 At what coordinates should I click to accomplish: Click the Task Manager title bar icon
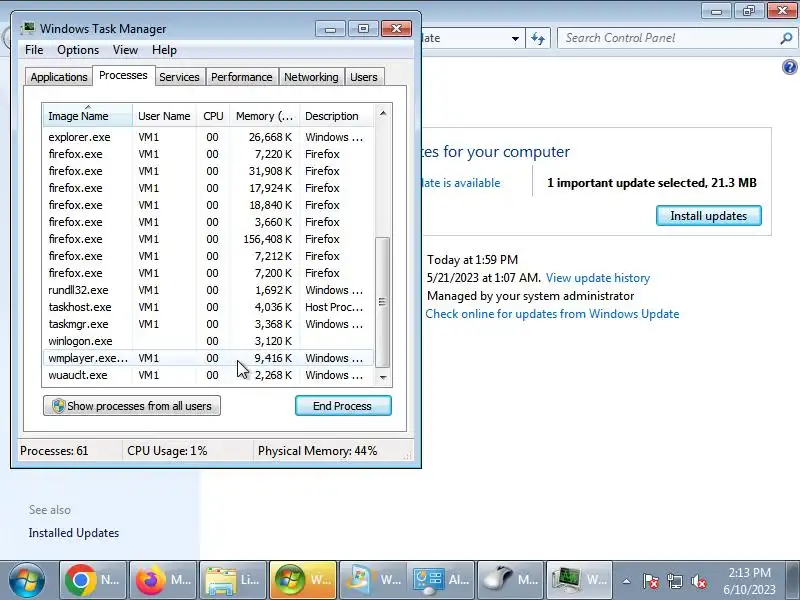point(28,29)
